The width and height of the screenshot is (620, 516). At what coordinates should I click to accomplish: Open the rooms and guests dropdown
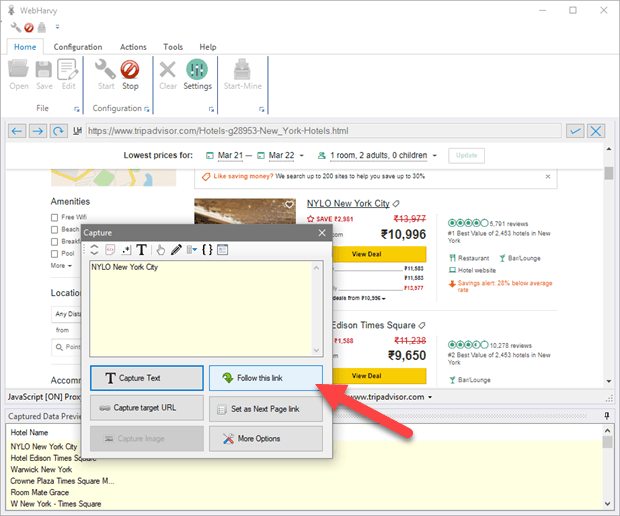tap(435, 155)
